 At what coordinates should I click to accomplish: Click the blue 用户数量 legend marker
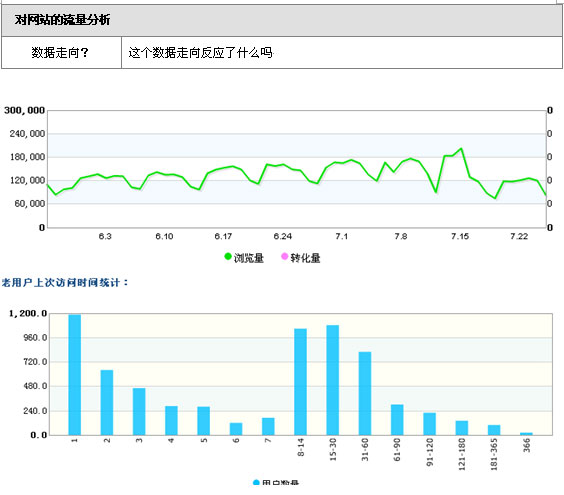256,483
